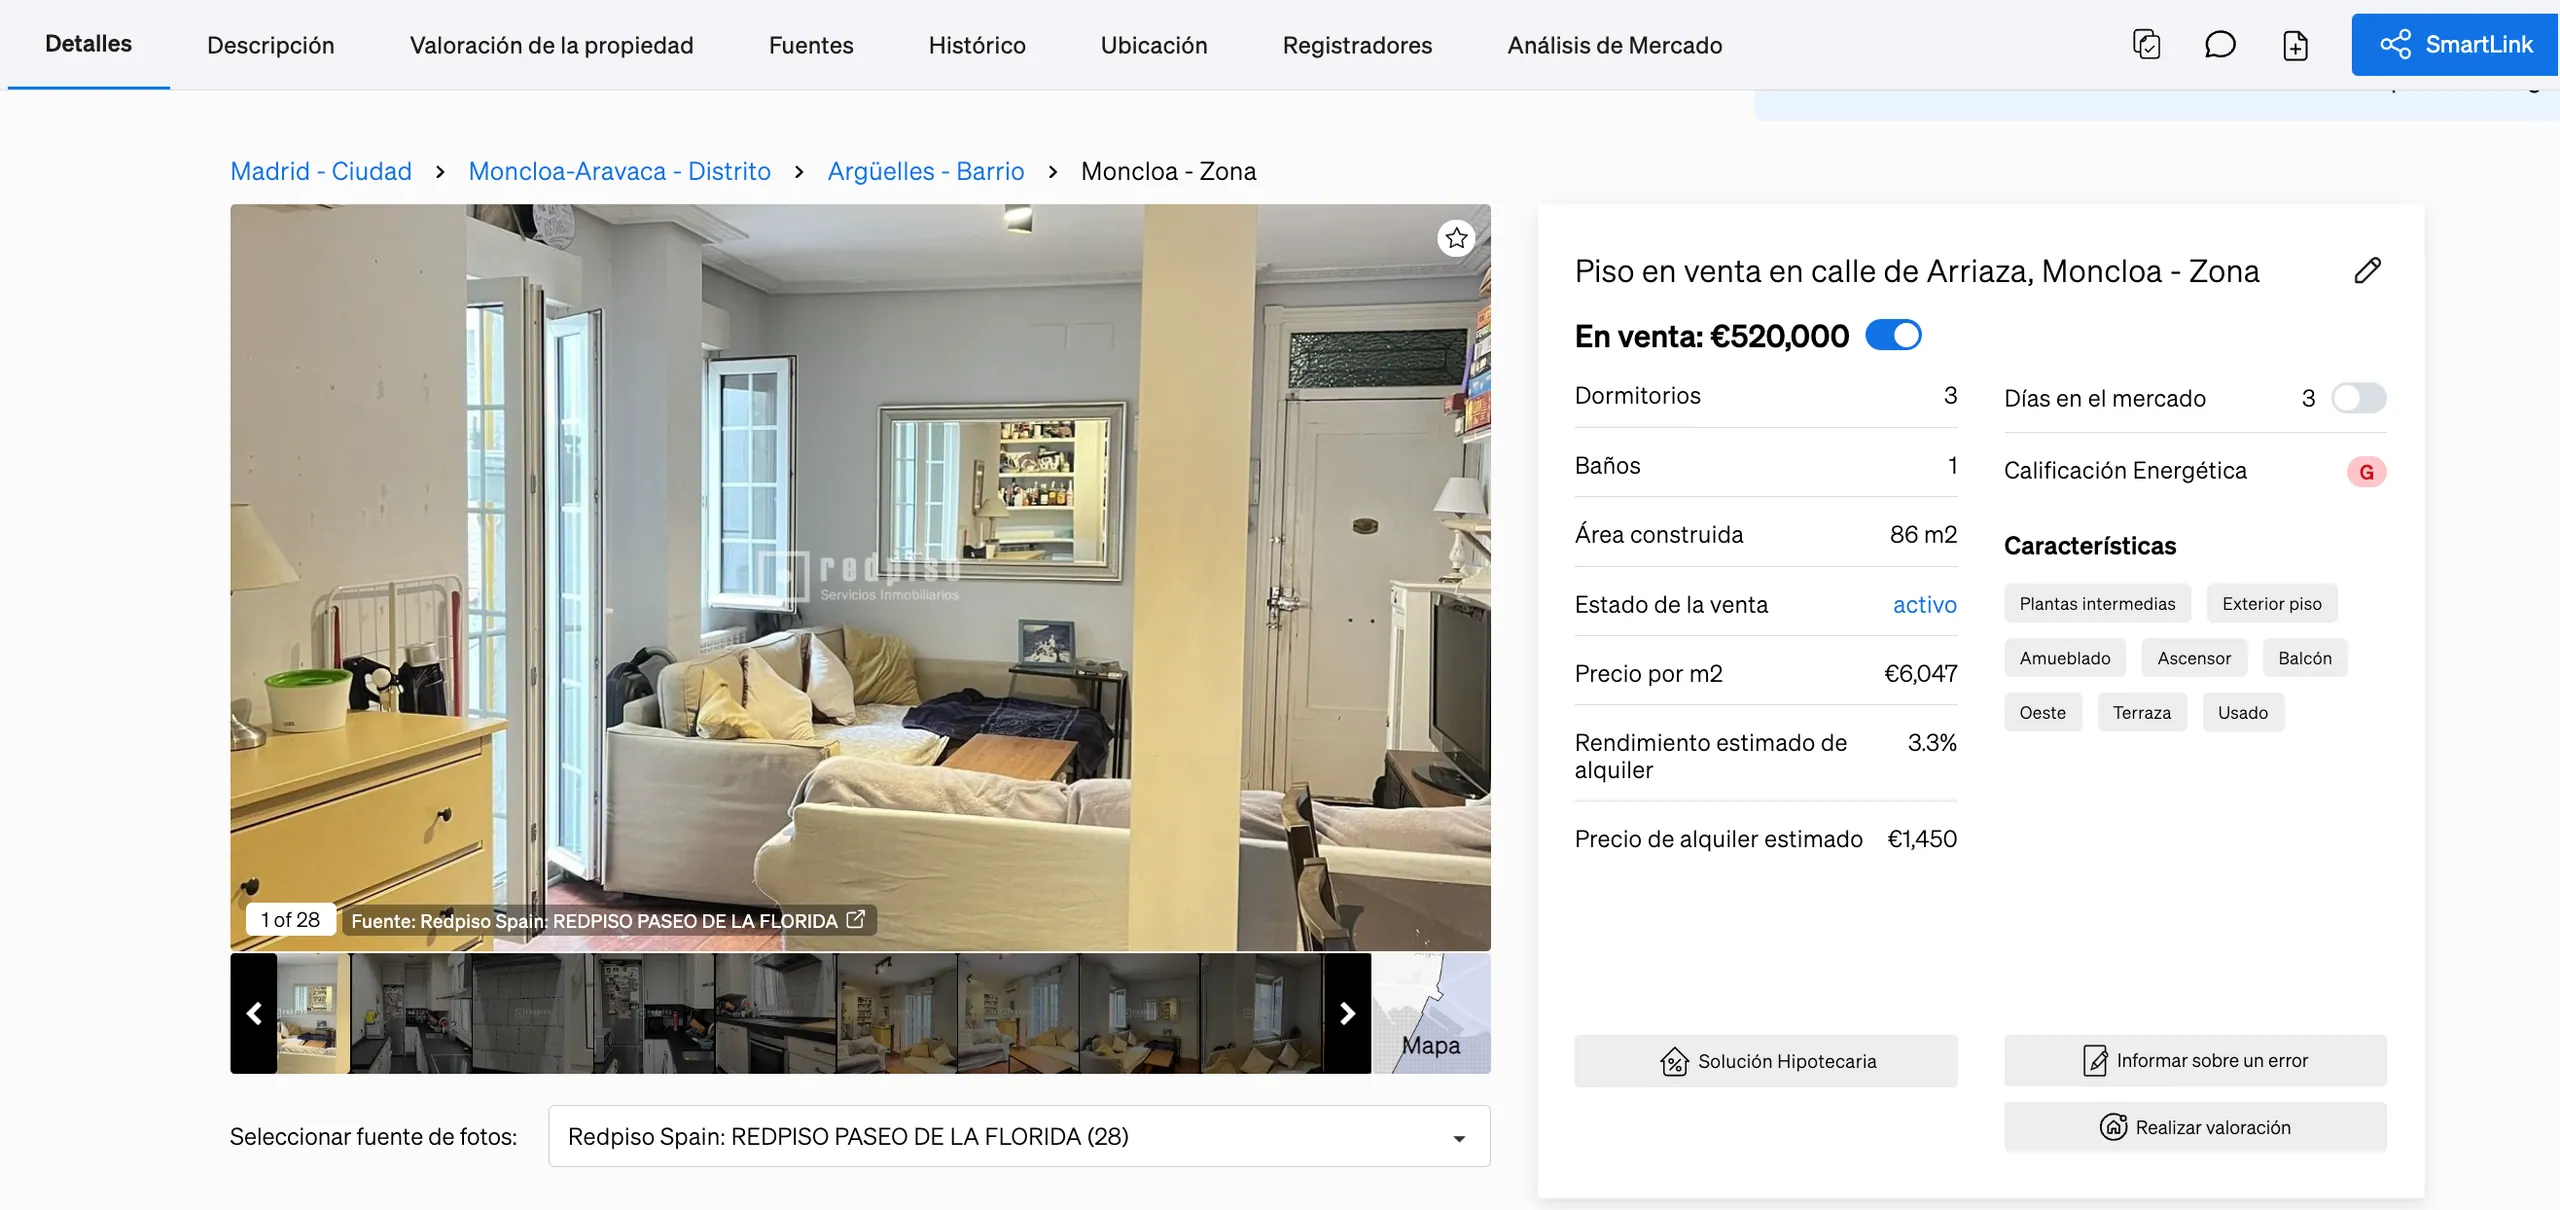Click the '3.3%' rental yield value
The width and height of the screenshot is (2560, 1210).
(x=1932, y=742)
